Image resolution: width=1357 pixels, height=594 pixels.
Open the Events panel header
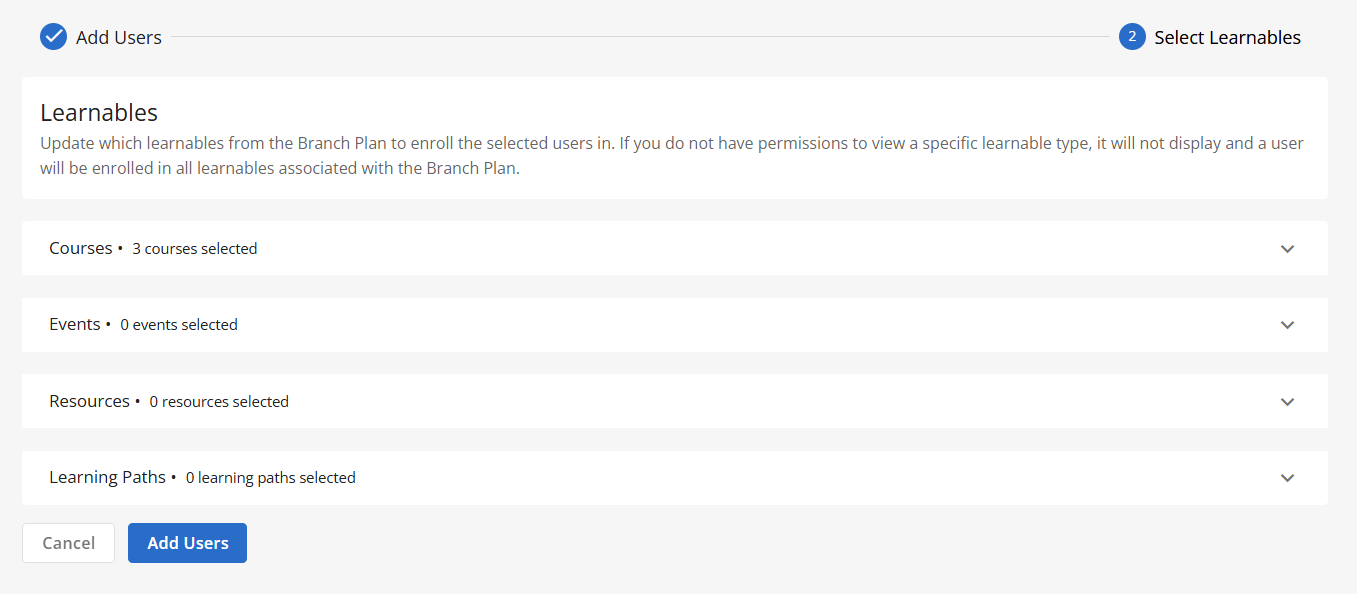[675, 325]
